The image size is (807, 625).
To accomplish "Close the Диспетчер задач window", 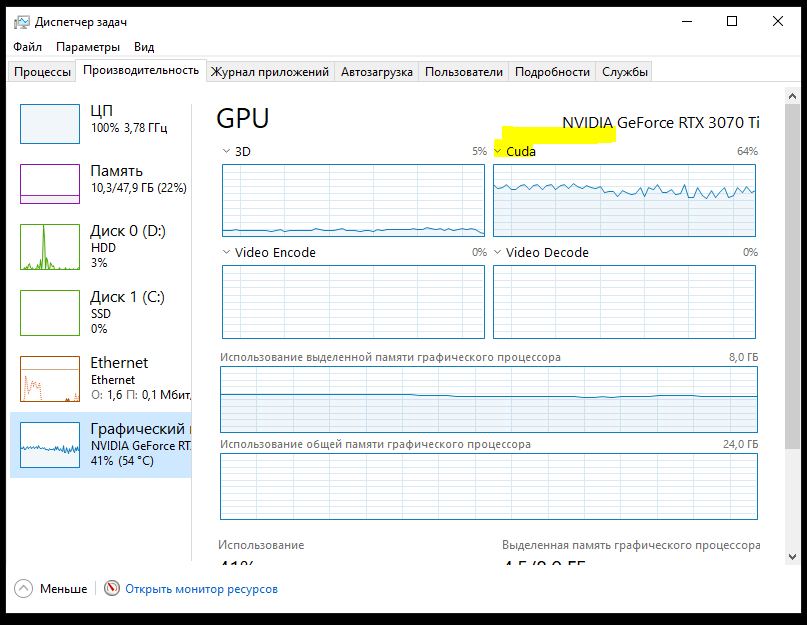I will point(778,22).
